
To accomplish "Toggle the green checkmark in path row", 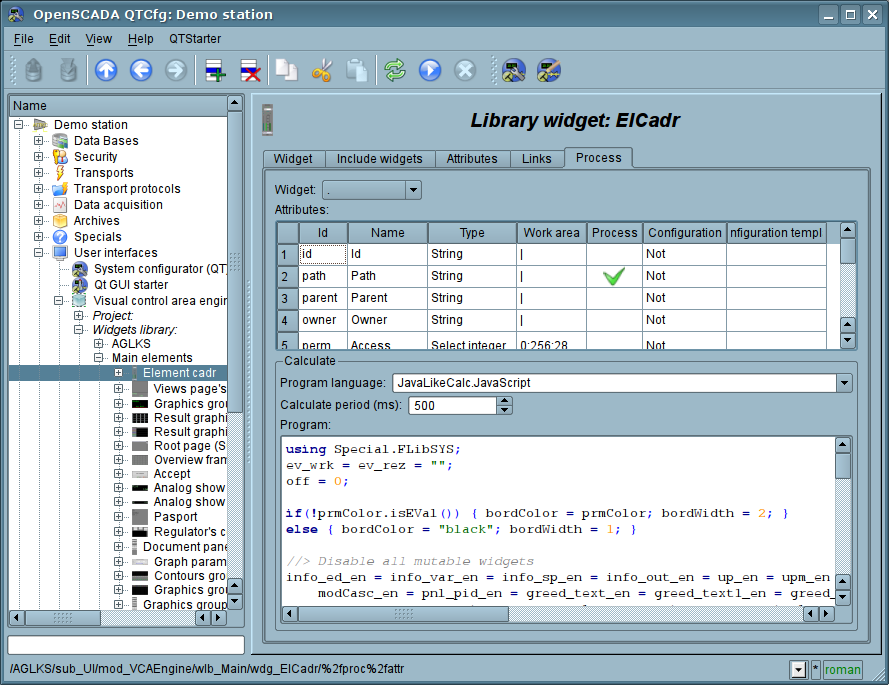I will tap(614, 276).
